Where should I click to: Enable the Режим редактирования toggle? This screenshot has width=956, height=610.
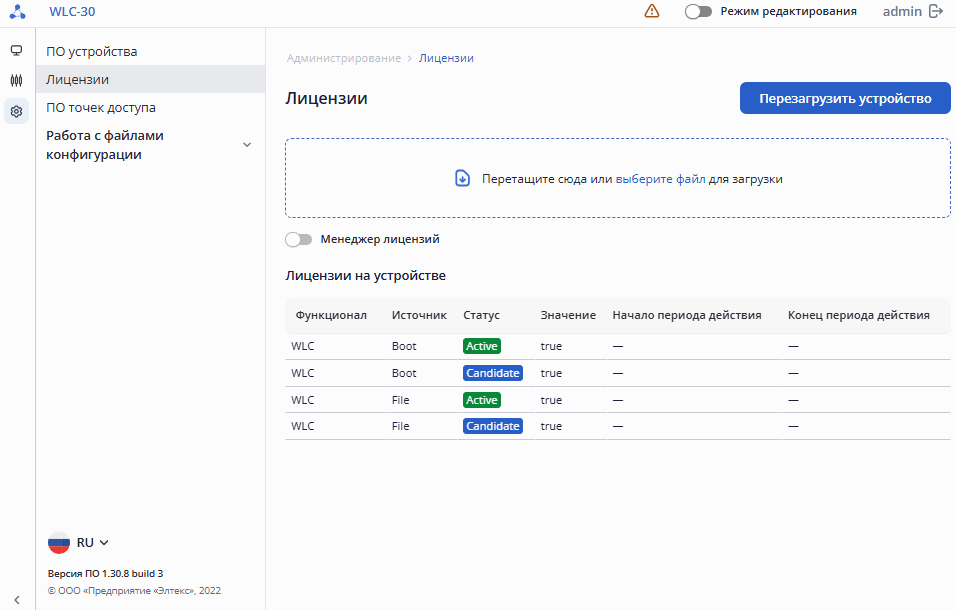[x=698, y=12]
